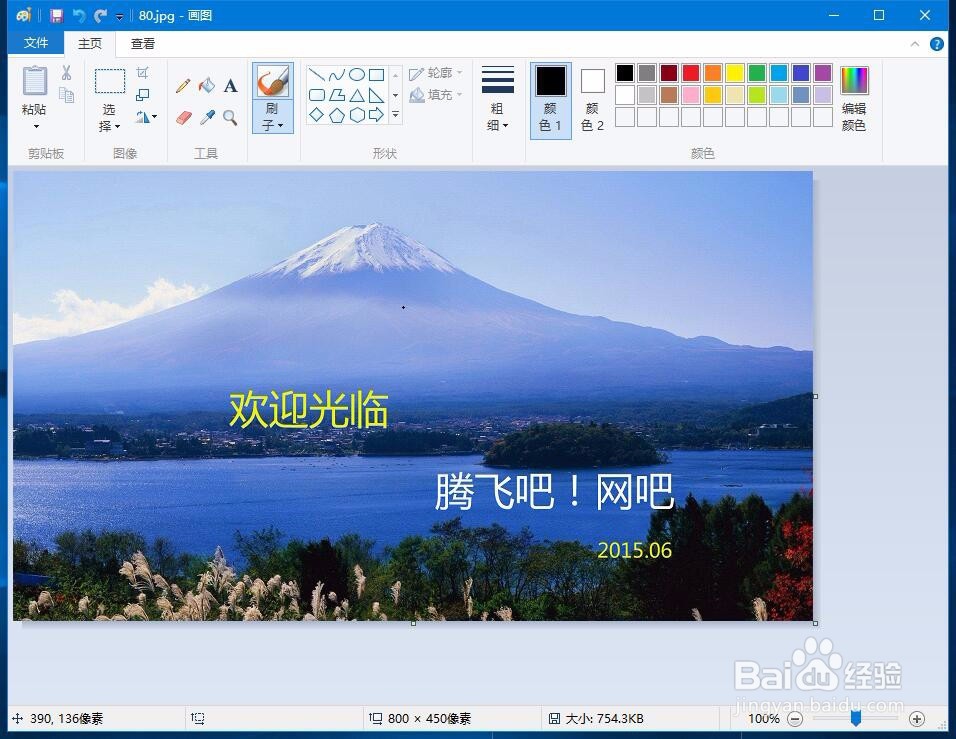Choose the rounded rectangle shape
The image size is (956, 739).
pyautogui.click(x=316, y=95)
